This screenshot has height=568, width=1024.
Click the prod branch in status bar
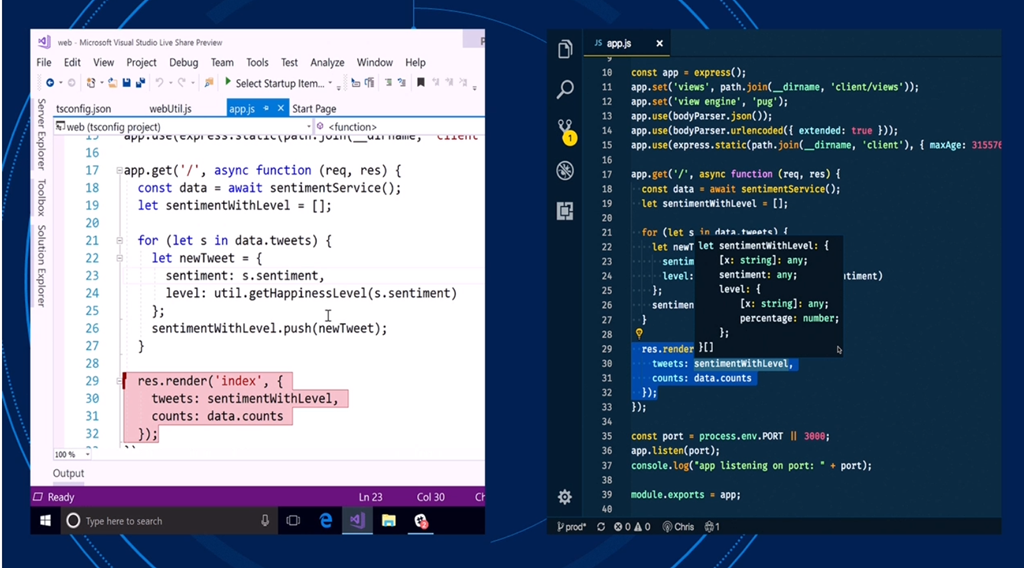(x=571, y=526)
